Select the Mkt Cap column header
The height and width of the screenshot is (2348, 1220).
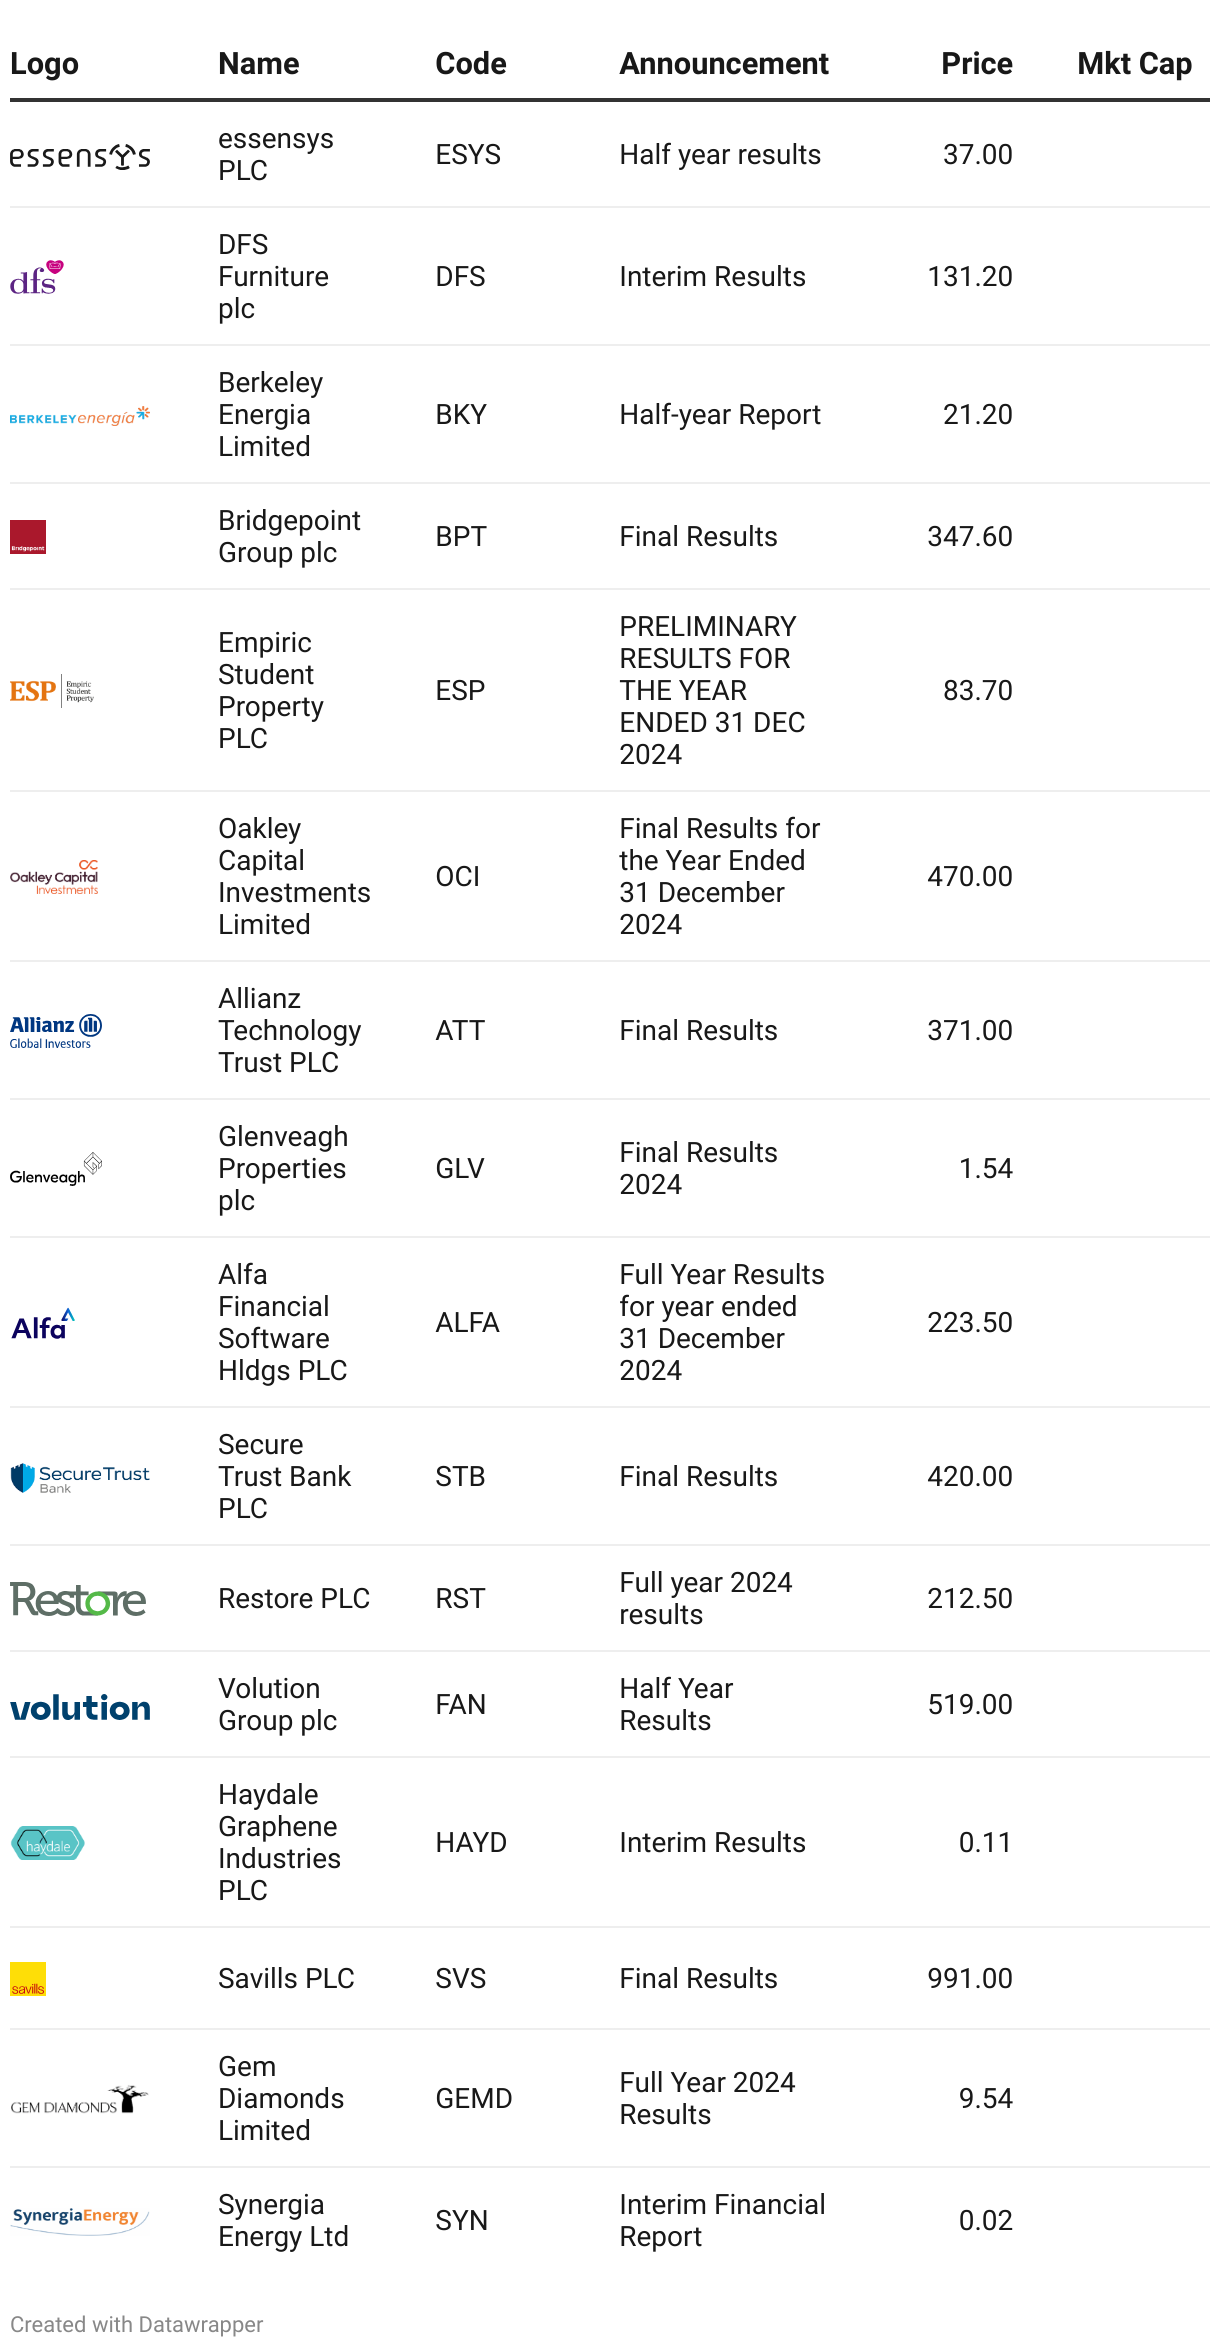tap(1134, 64)
